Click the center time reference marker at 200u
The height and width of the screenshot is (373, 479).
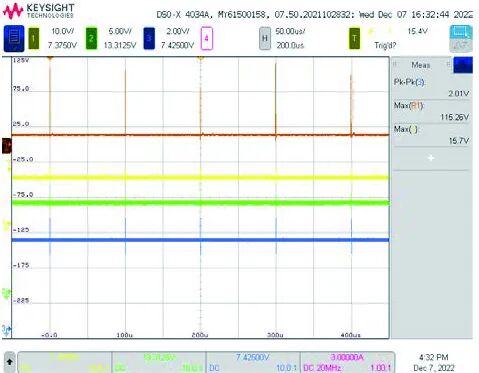pyautogui.click(x=200, y=58)
